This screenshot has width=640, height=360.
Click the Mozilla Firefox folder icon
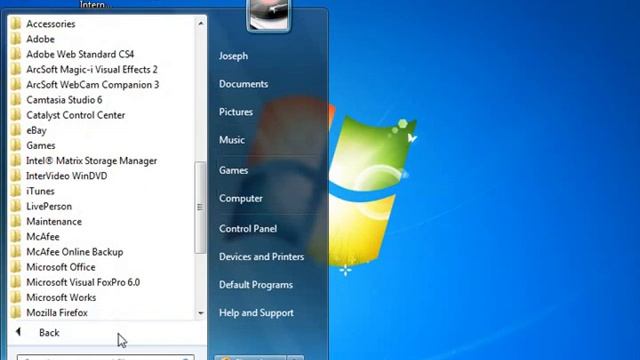[x=16, y=313]
